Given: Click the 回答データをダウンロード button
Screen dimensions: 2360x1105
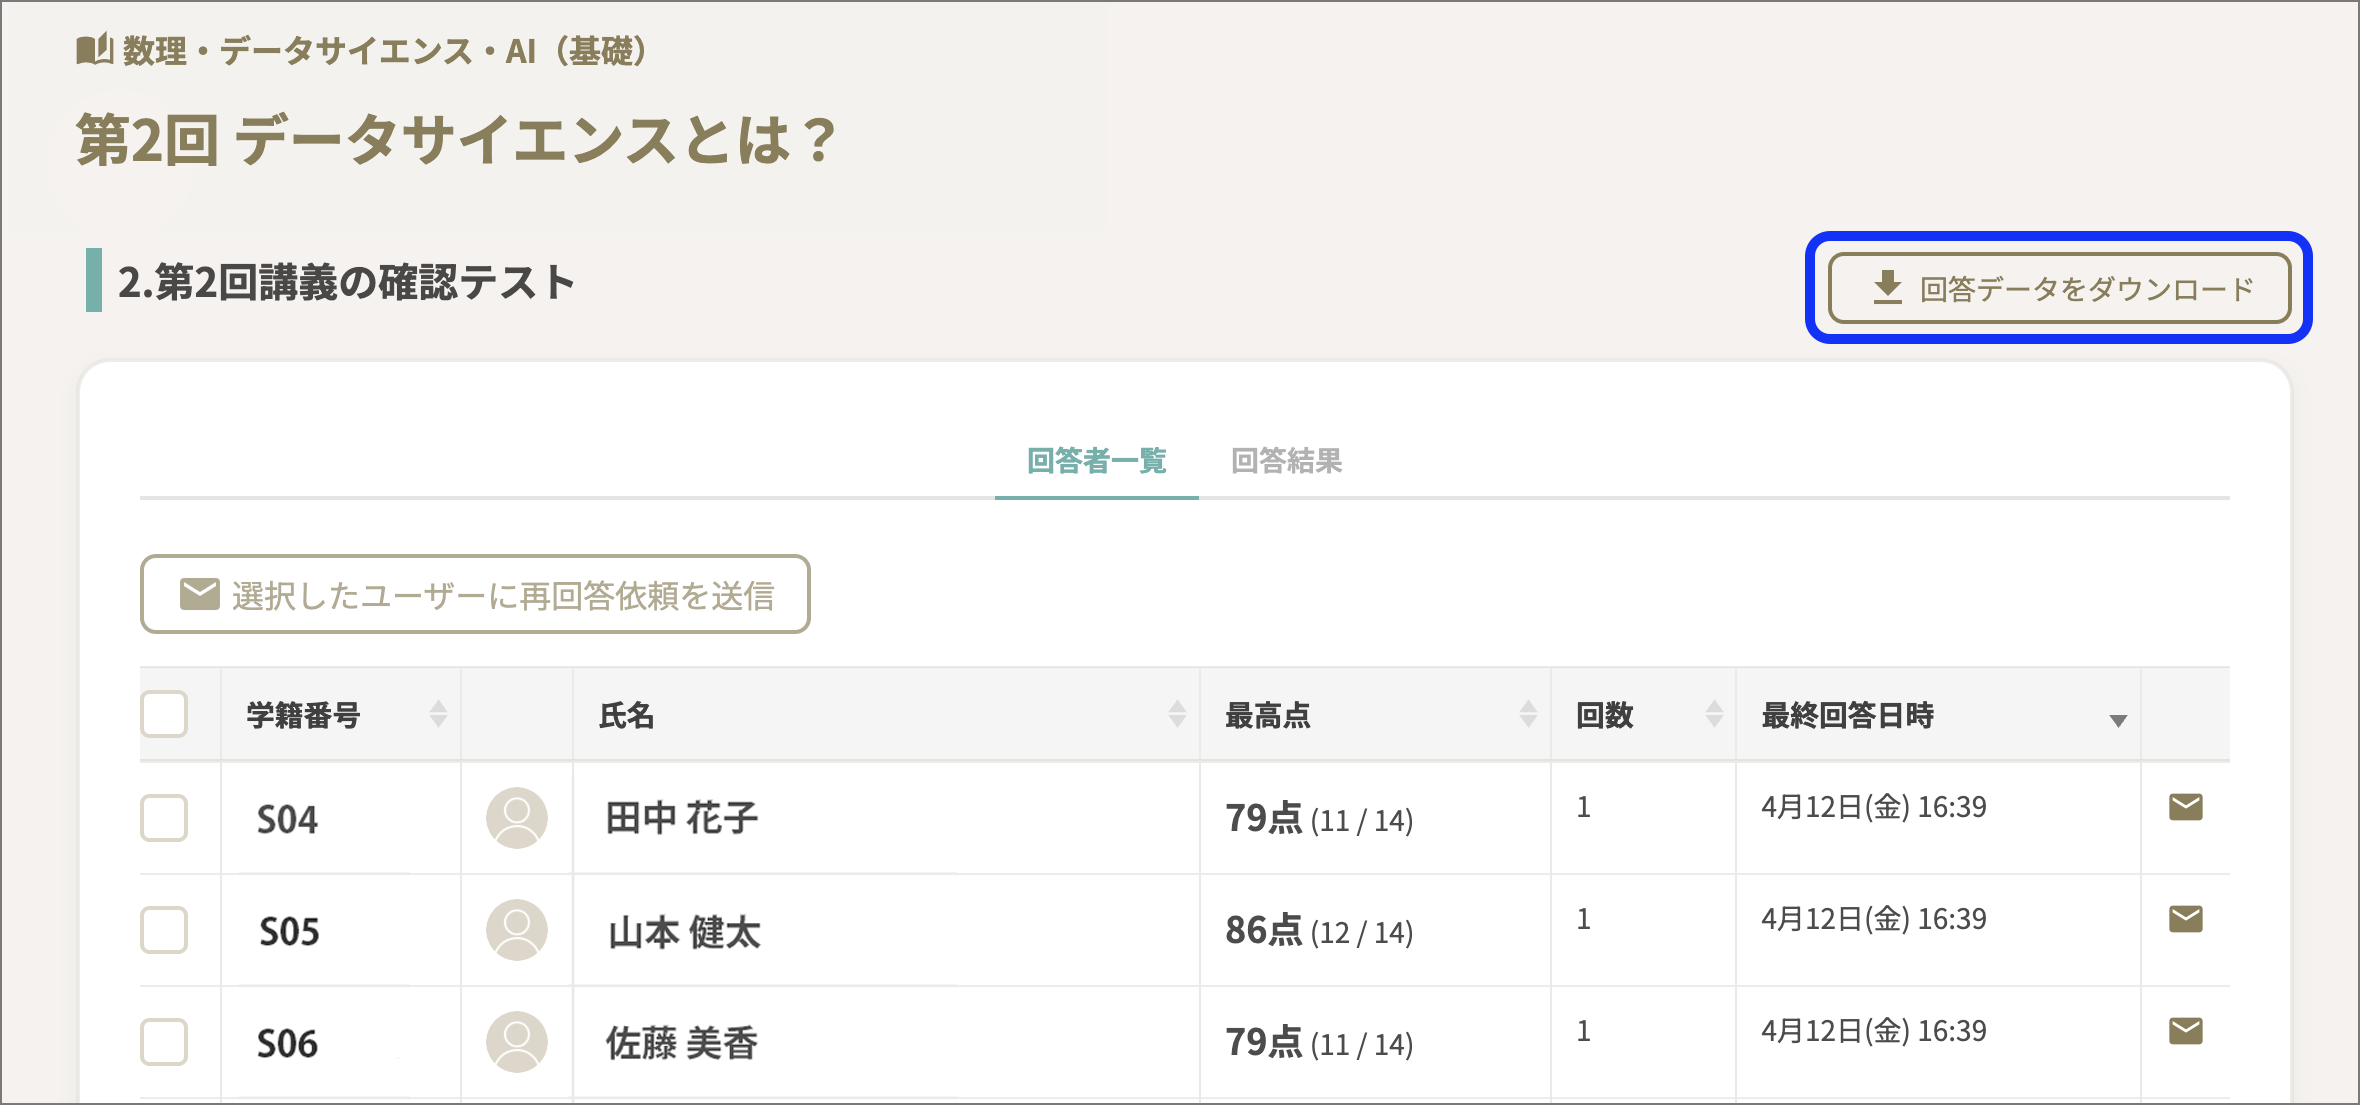Looking at the screenshot, I should point(2059,288).
